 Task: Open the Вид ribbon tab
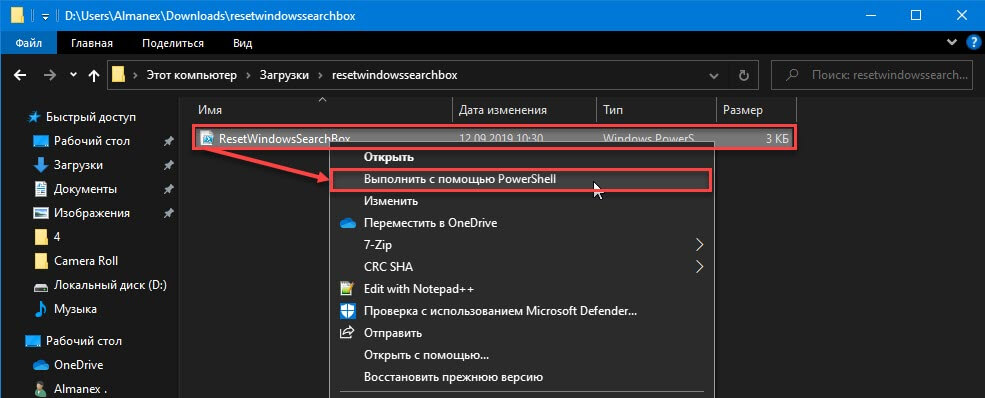[x=242, y=43]
